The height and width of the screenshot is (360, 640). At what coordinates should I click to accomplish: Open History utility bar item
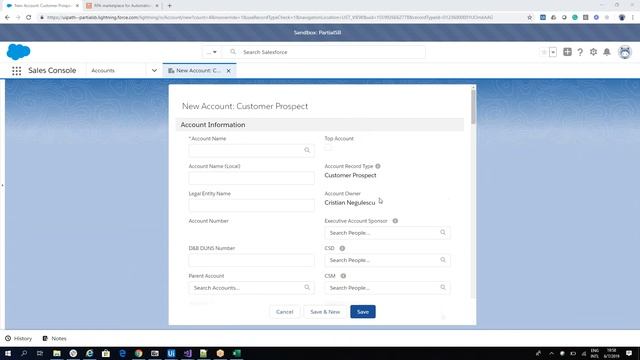(18, 338)
